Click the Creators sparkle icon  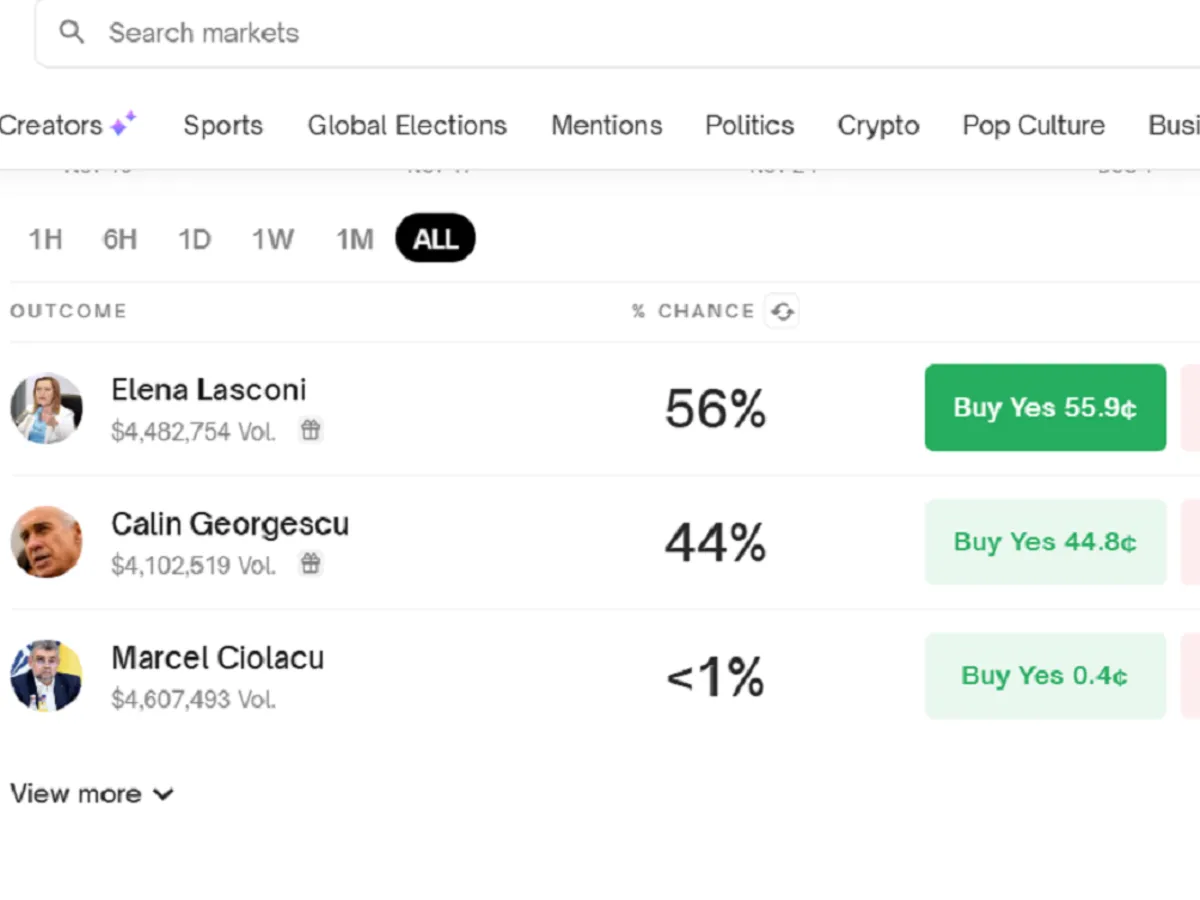click(x=123, y=124)
